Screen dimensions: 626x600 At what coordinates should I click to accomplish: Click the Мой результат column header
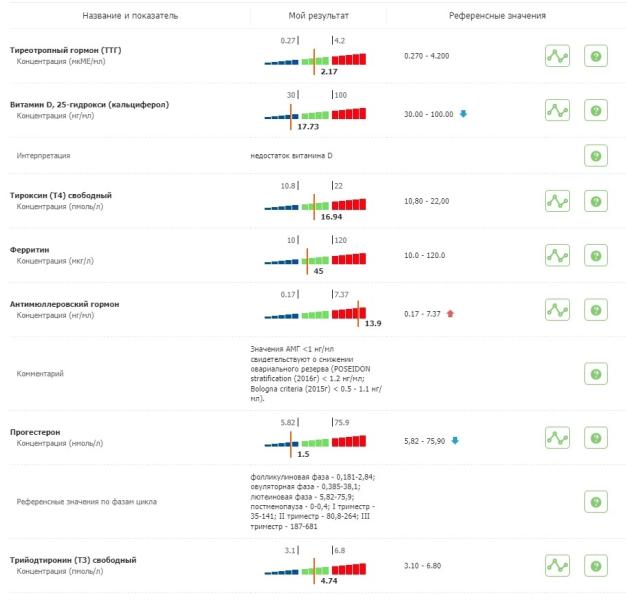pos(314,16)
